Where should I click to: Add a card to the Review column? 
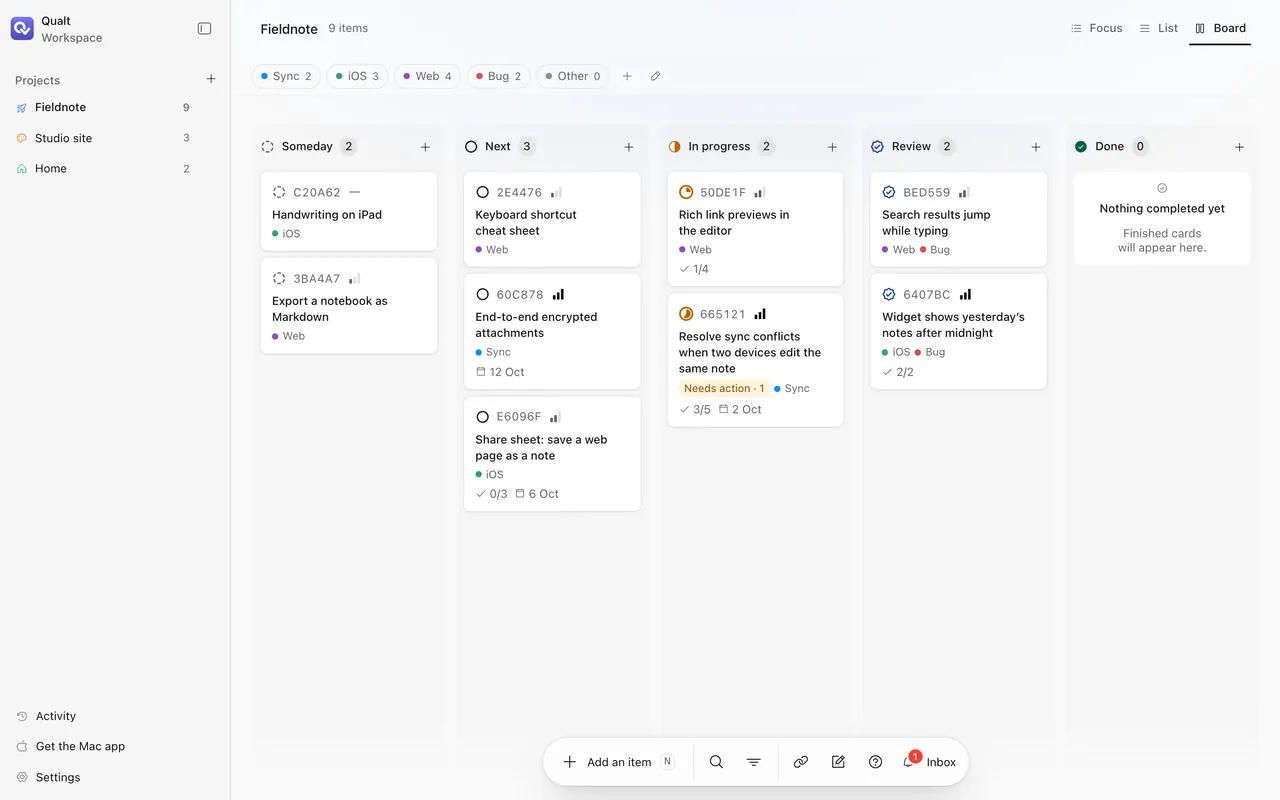(x=1036, y=147)
